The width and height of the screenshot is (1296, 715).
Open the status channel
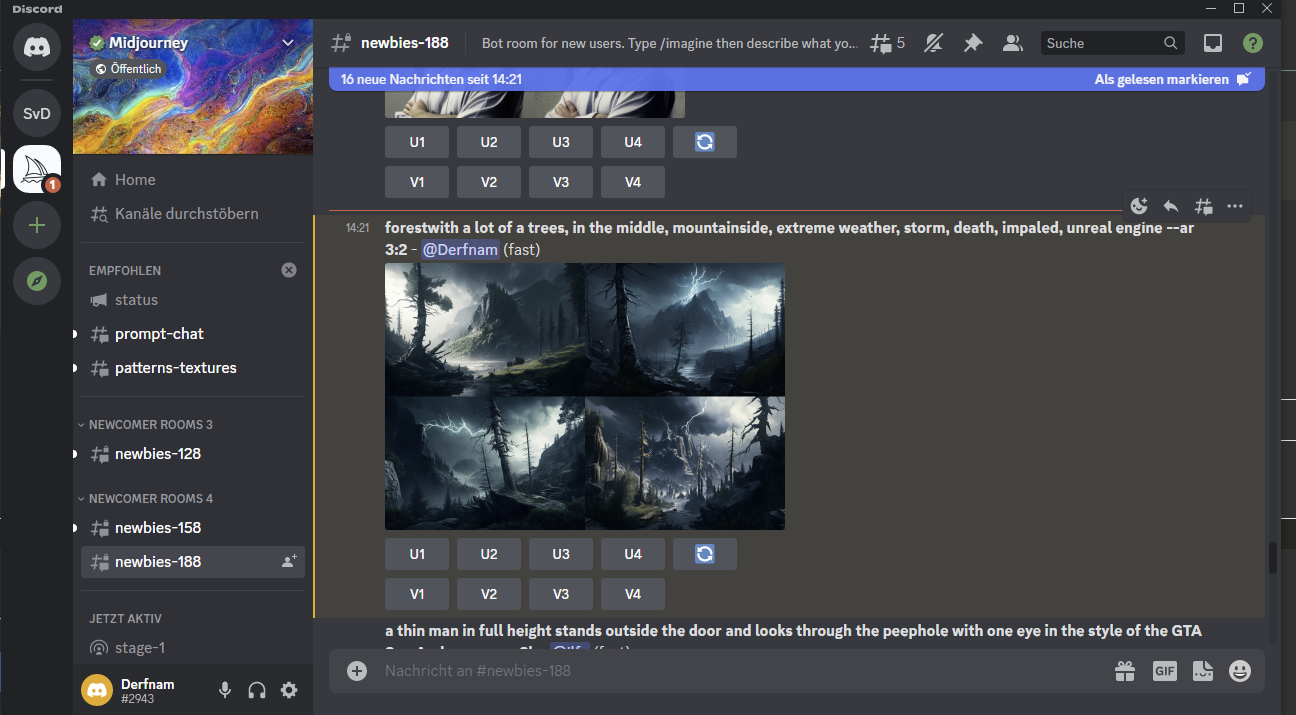(x=193, y=300)
